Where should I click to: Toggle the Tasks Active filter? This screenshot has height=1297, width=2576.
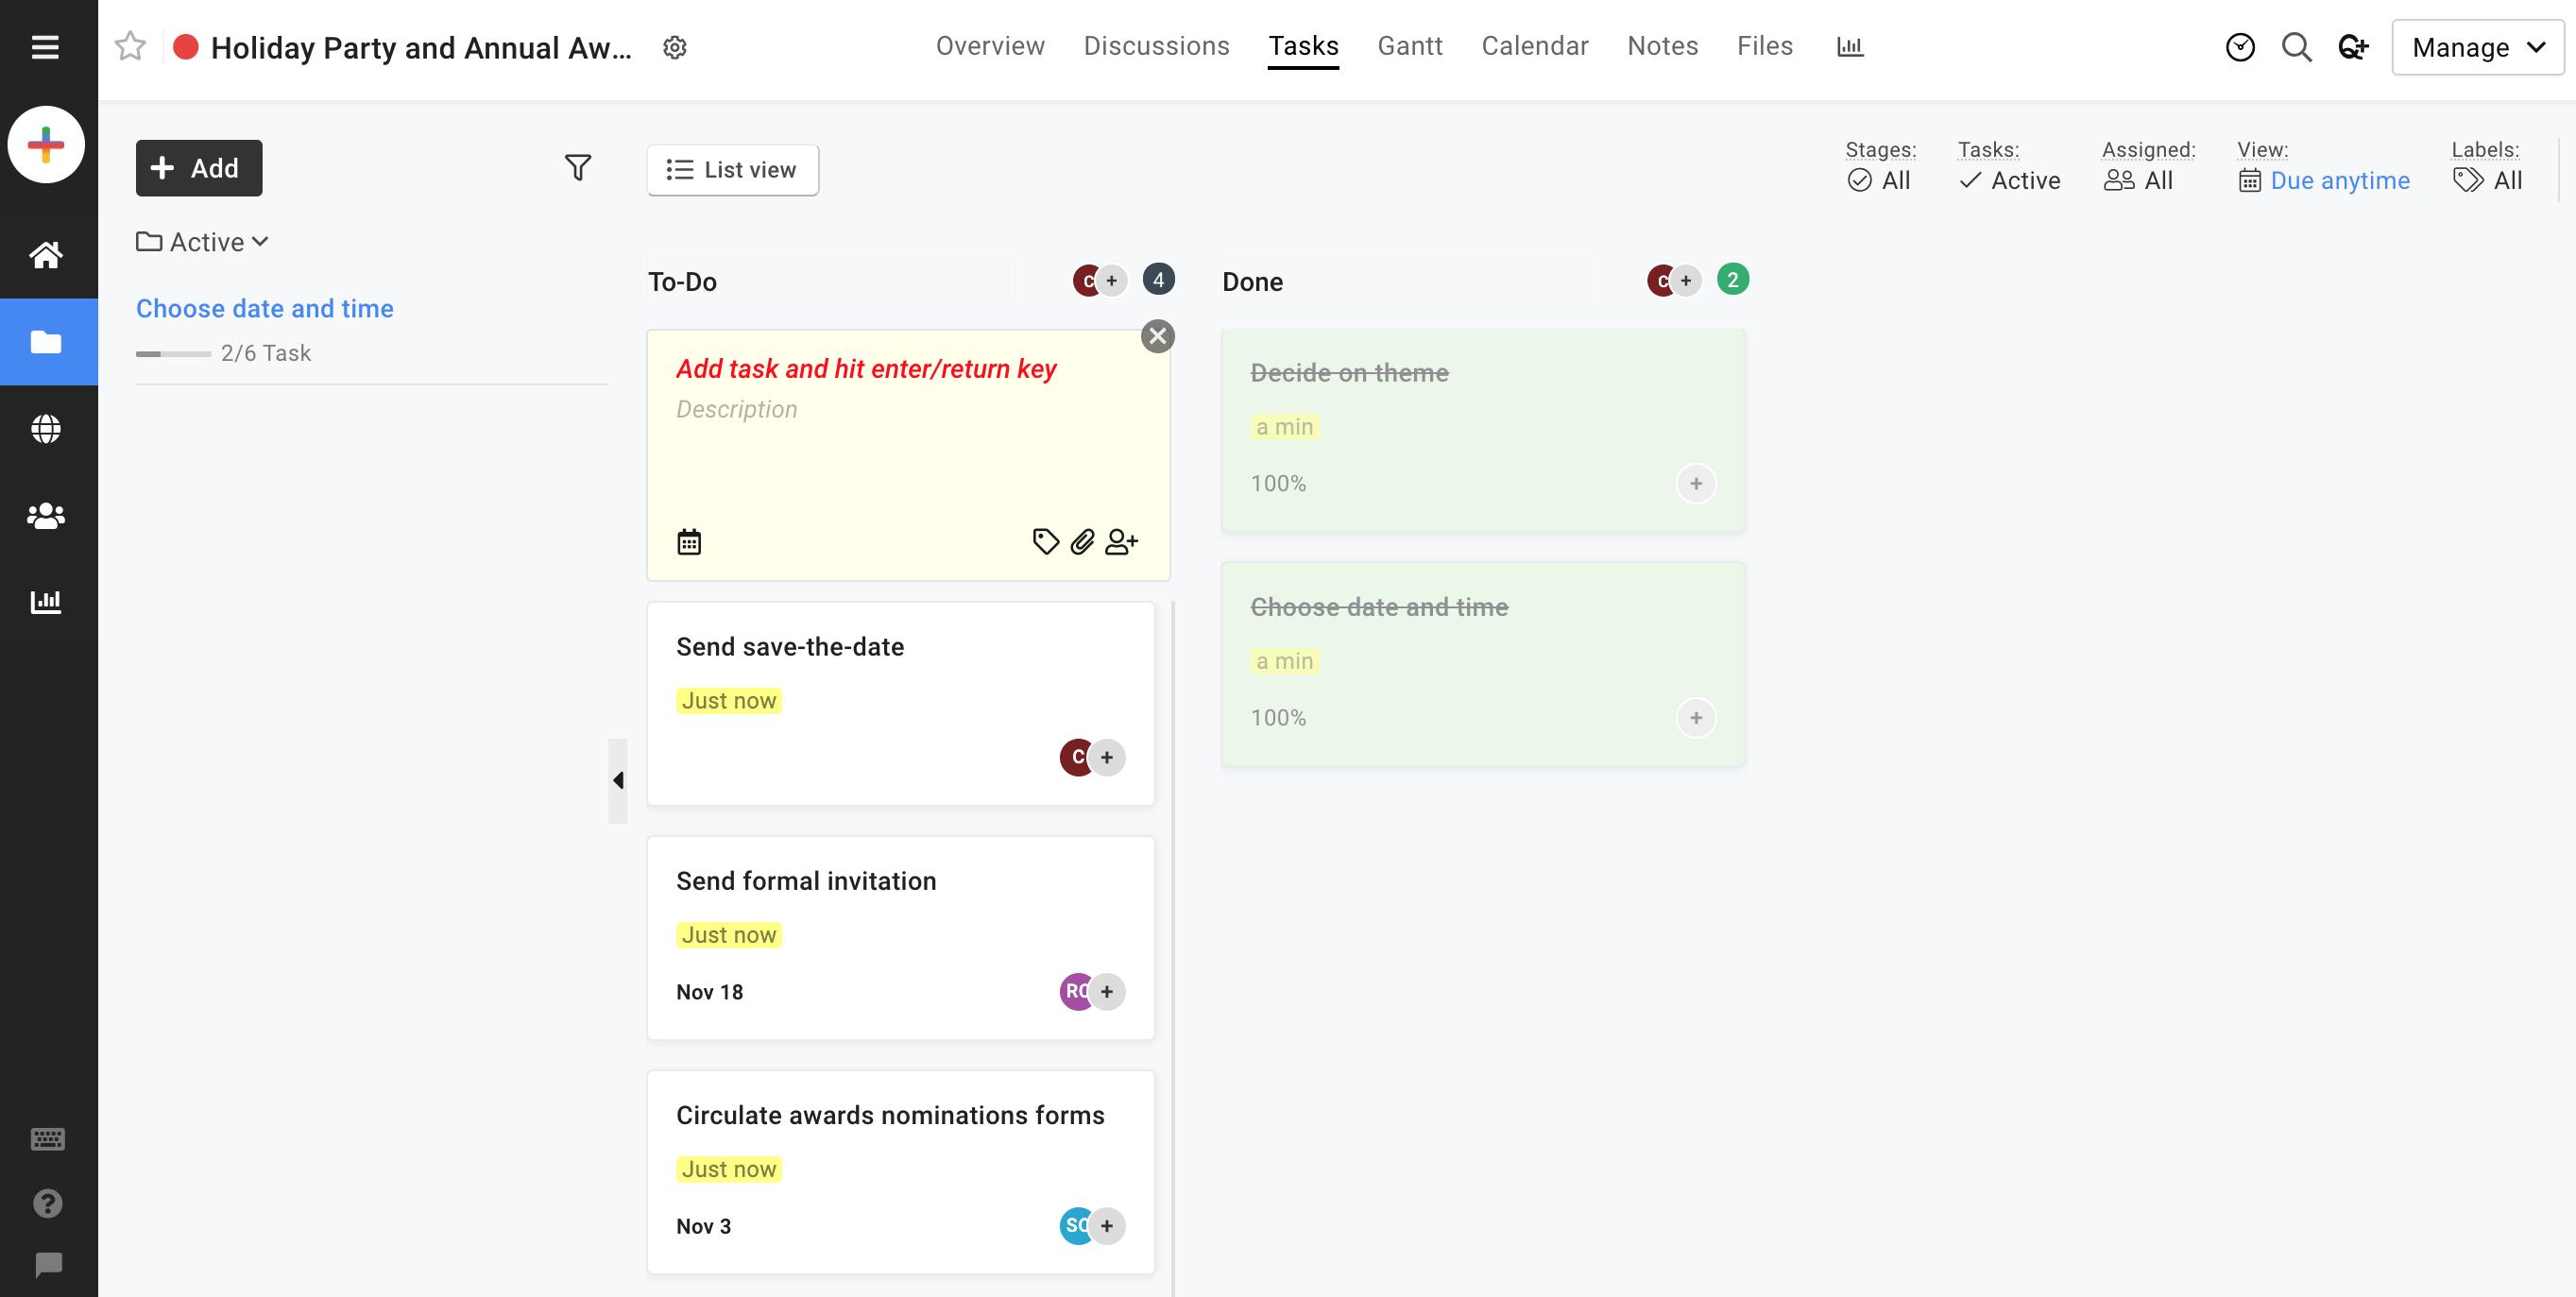[2010, 180]
